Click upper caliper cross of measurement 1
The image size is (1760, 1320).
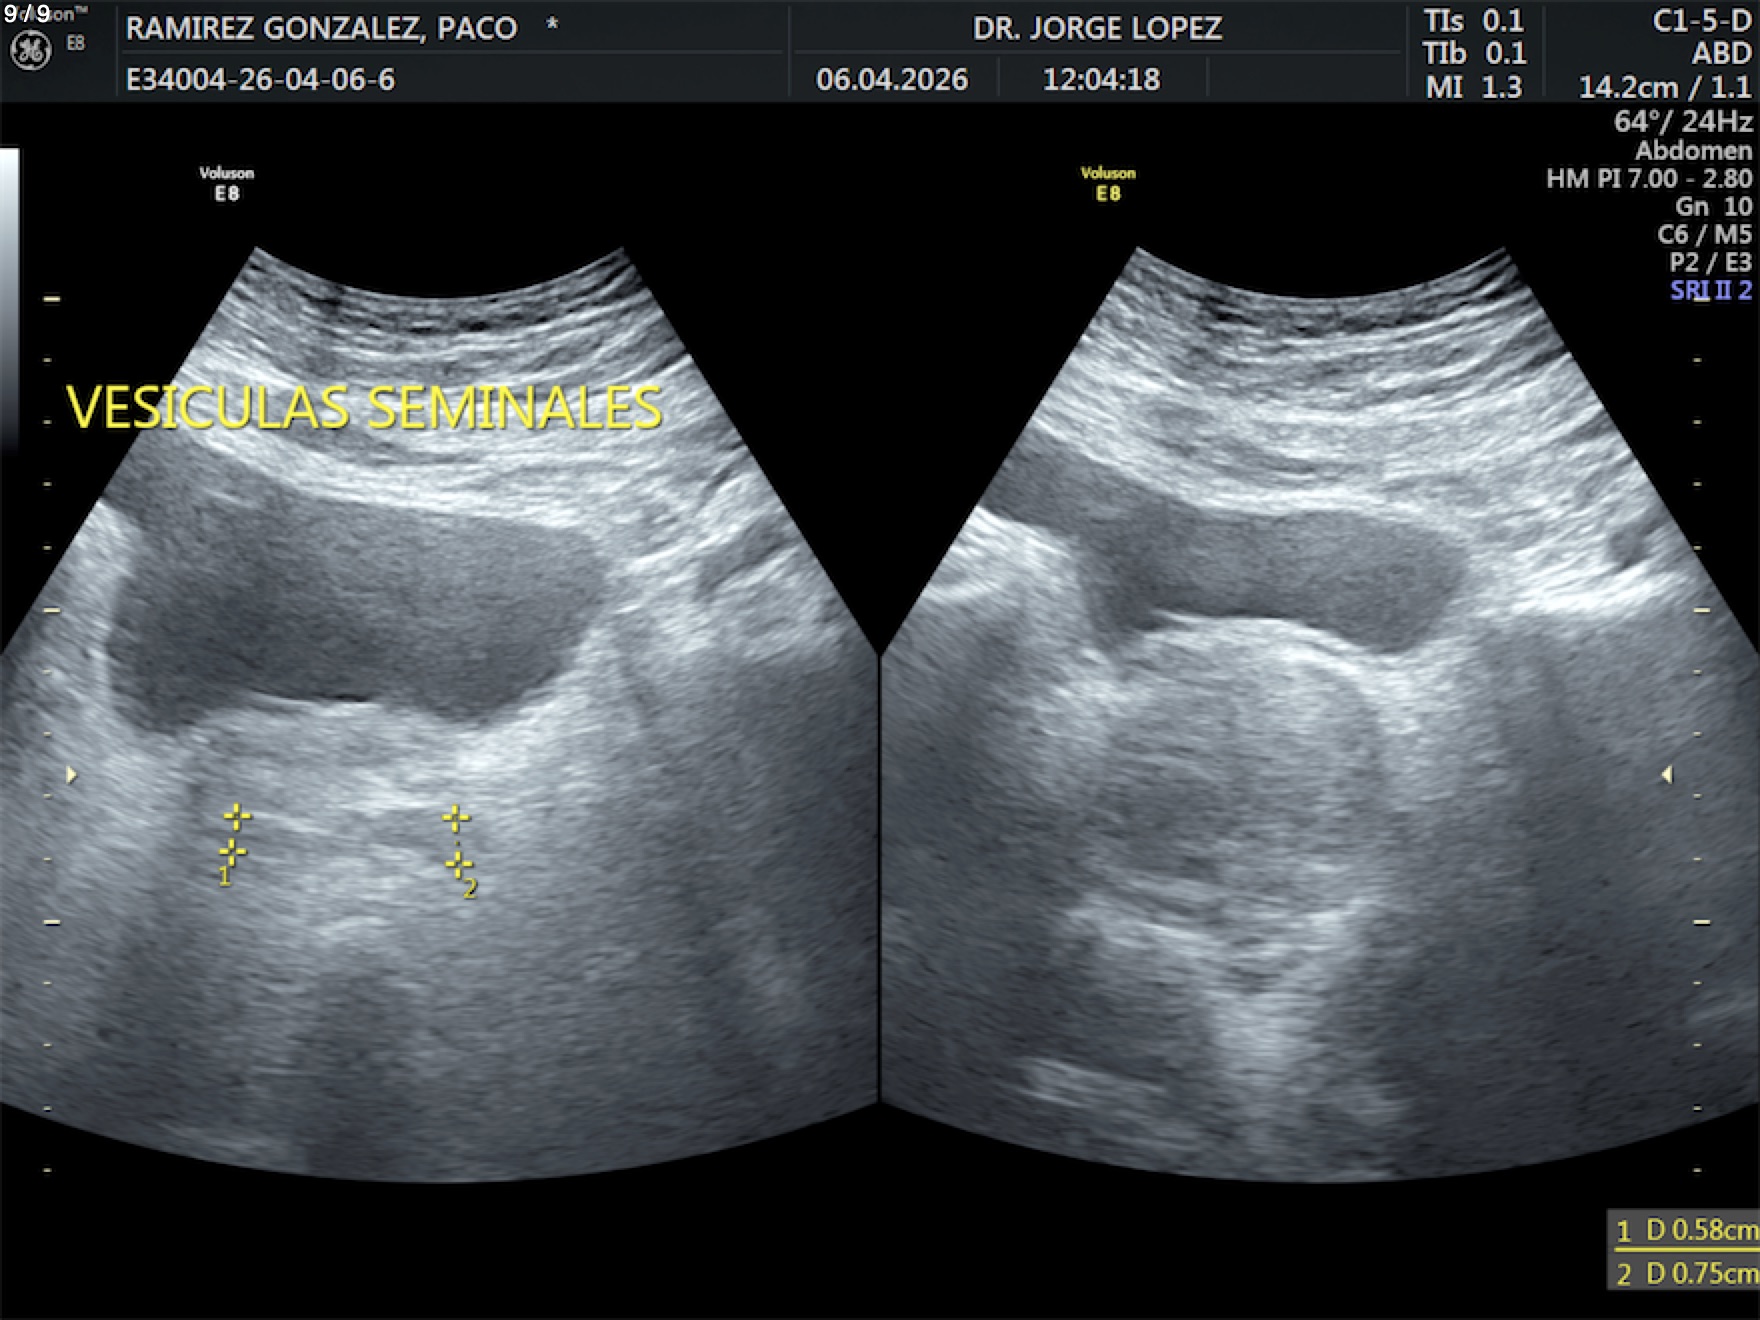click(x=237, y=817)
